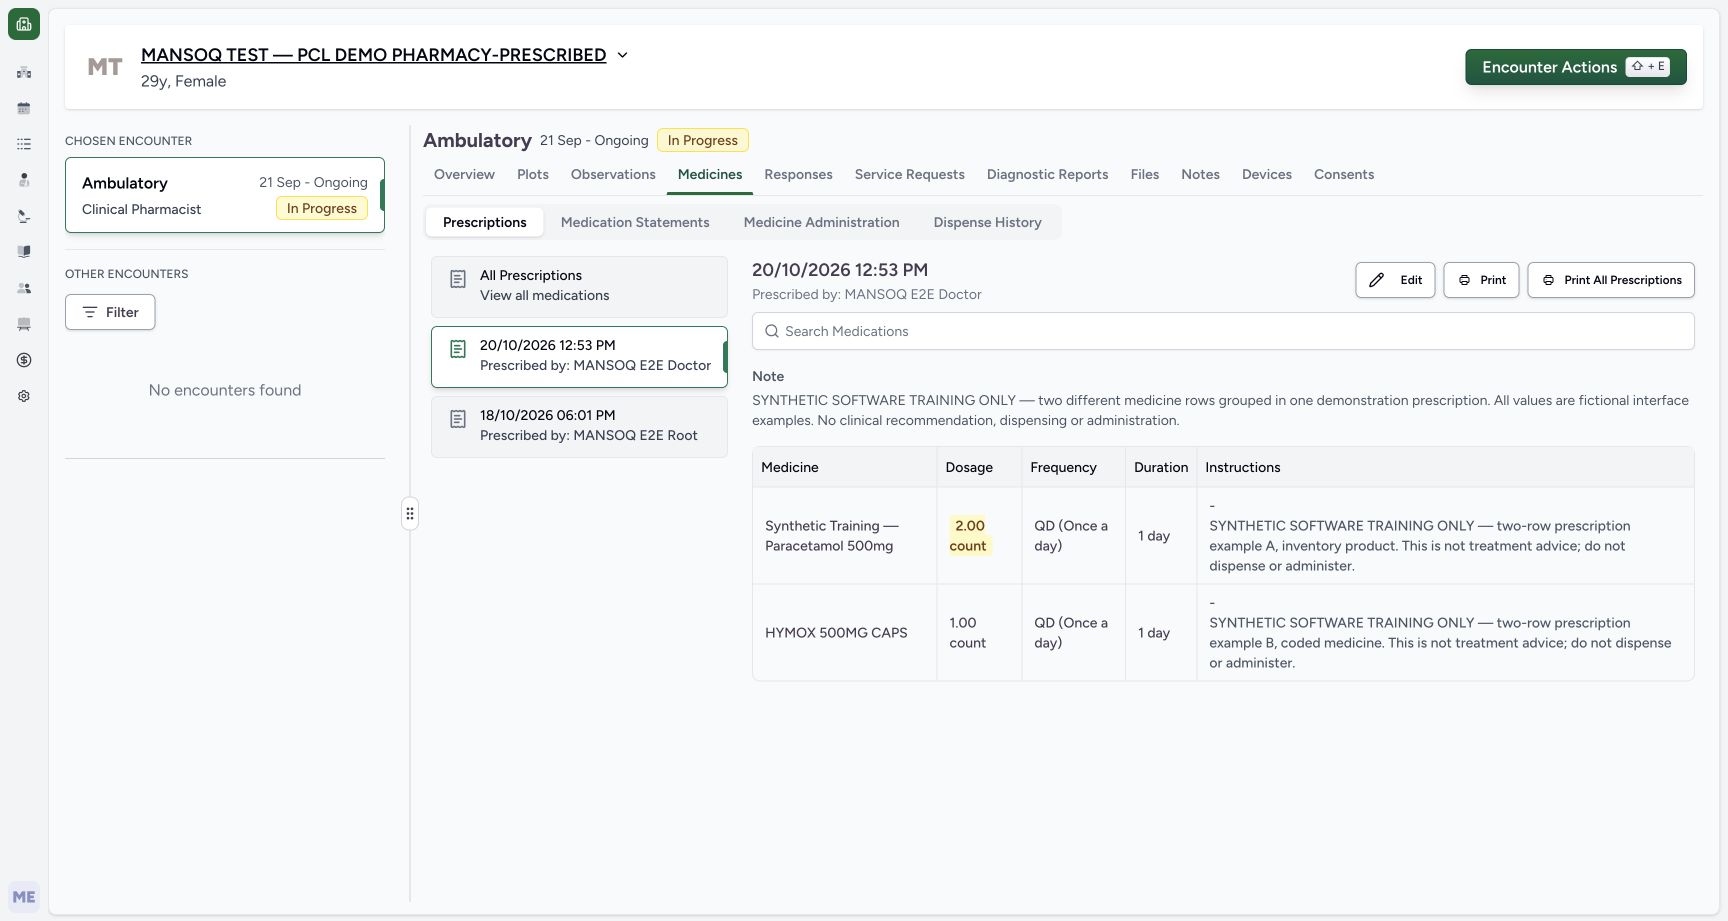Select the Ambulatory chosen encounter card

tap(225, 195)
